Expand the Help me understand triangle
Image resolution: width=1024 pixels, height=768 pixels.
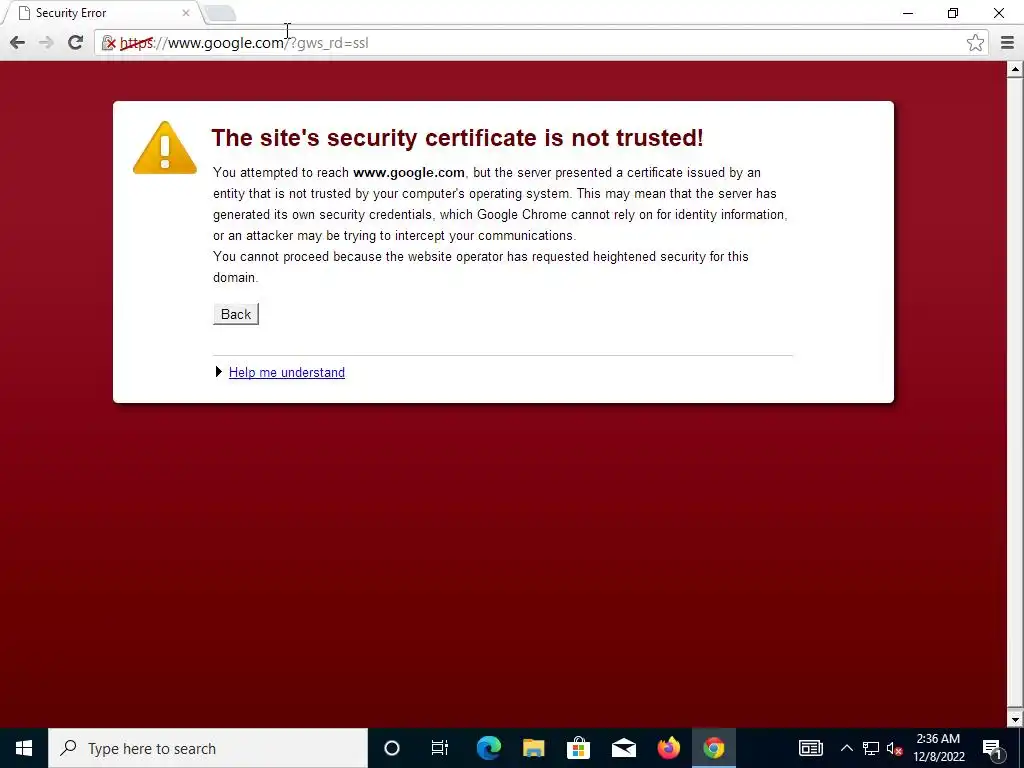[x=219, y=372]
